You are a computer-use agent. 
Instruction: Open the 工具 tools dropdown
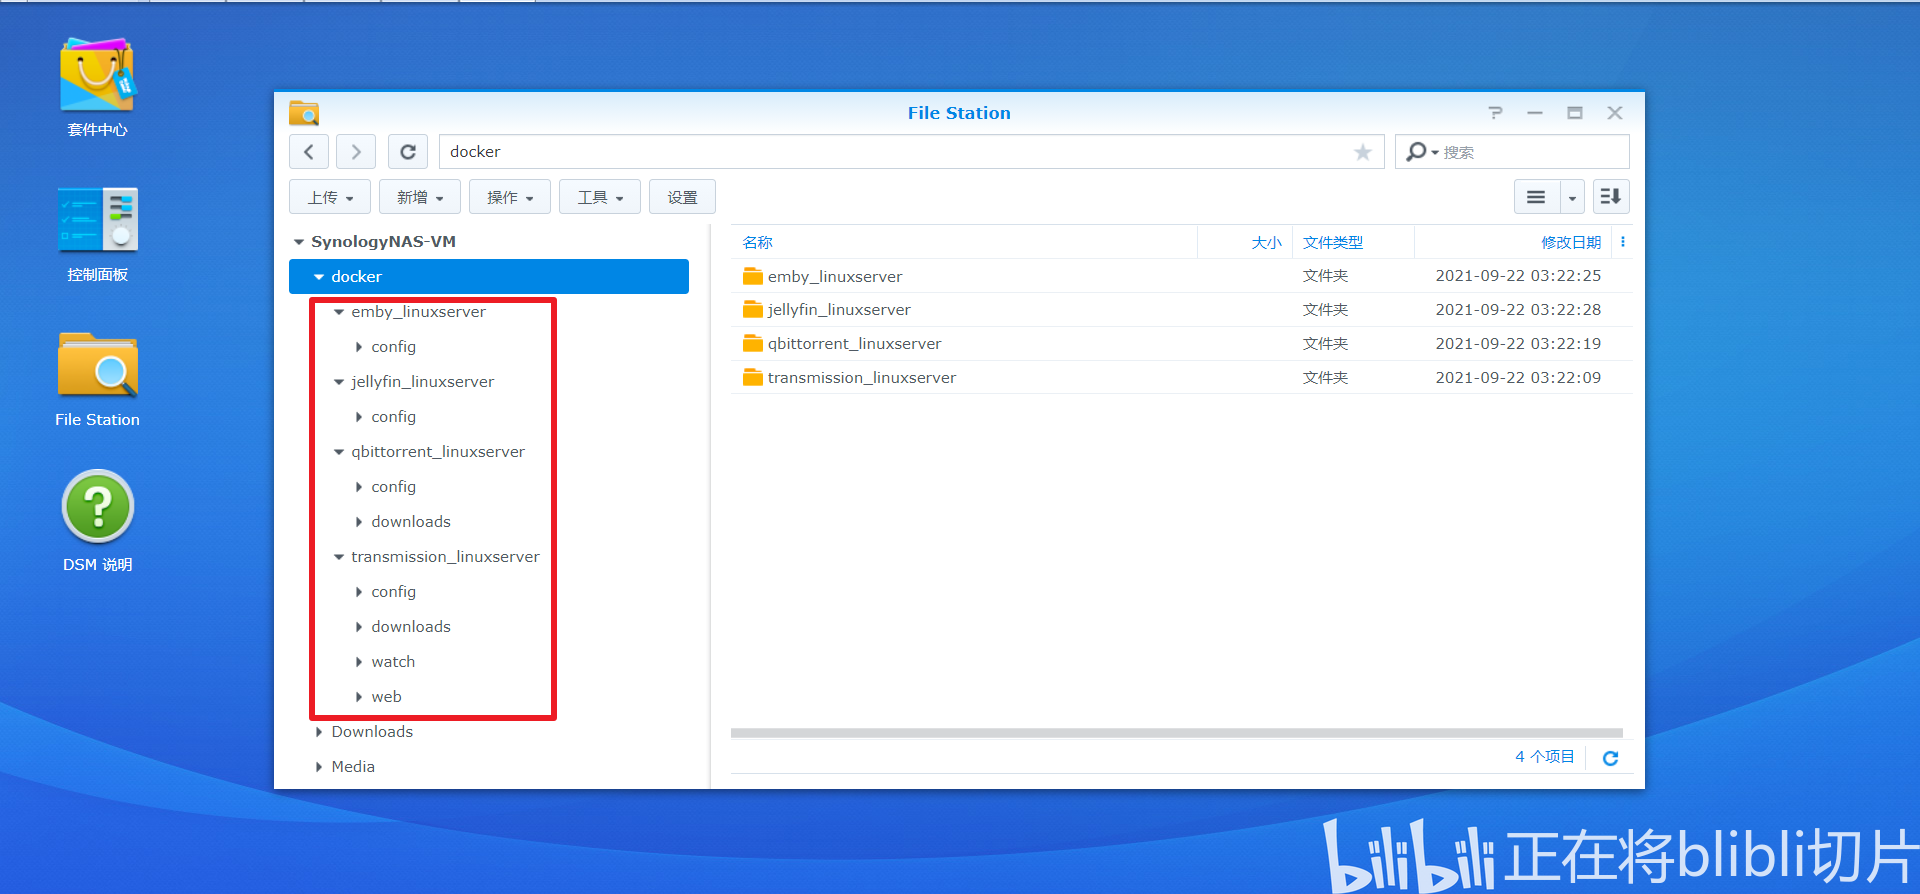click(x=600, y=197)
